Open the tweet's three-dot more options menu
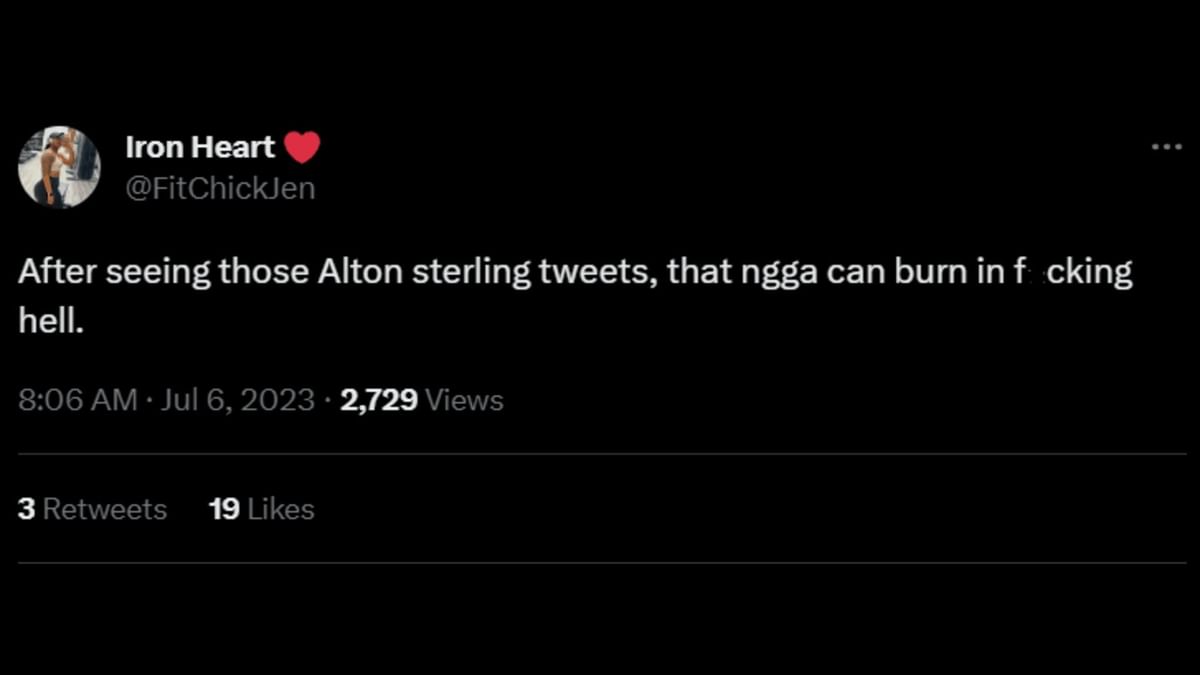 tap(1166, 147)
